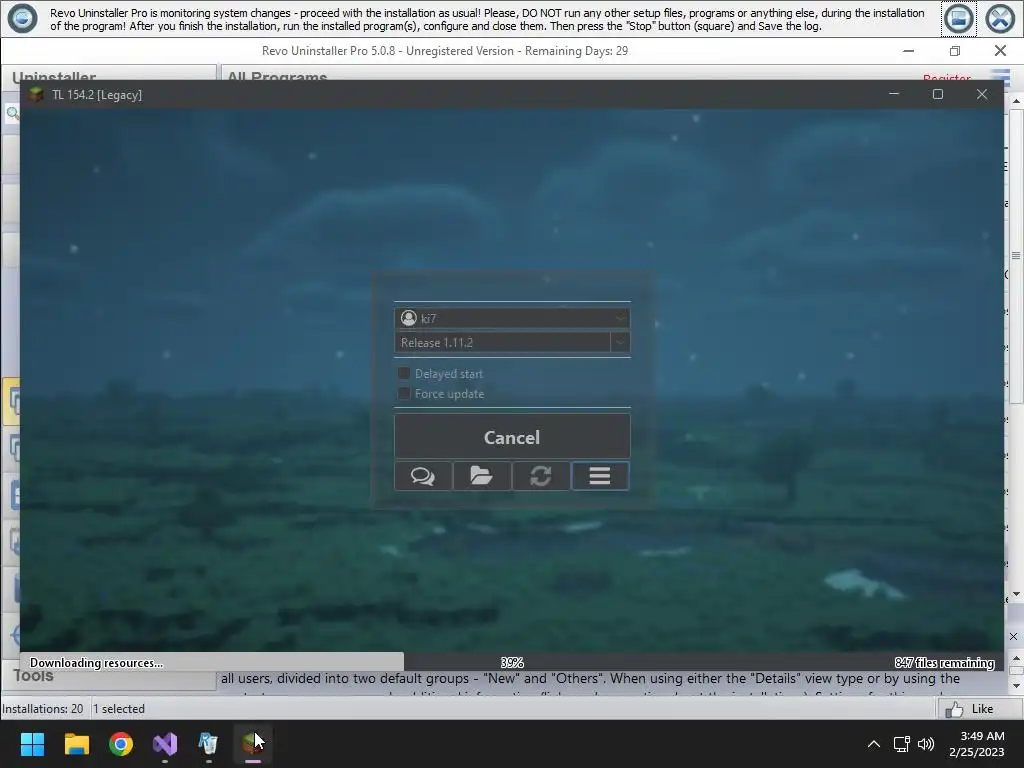The width and height of the screenshot is (1024, 768).
Task: Click the 847 files remaining text
Action: 944,663
